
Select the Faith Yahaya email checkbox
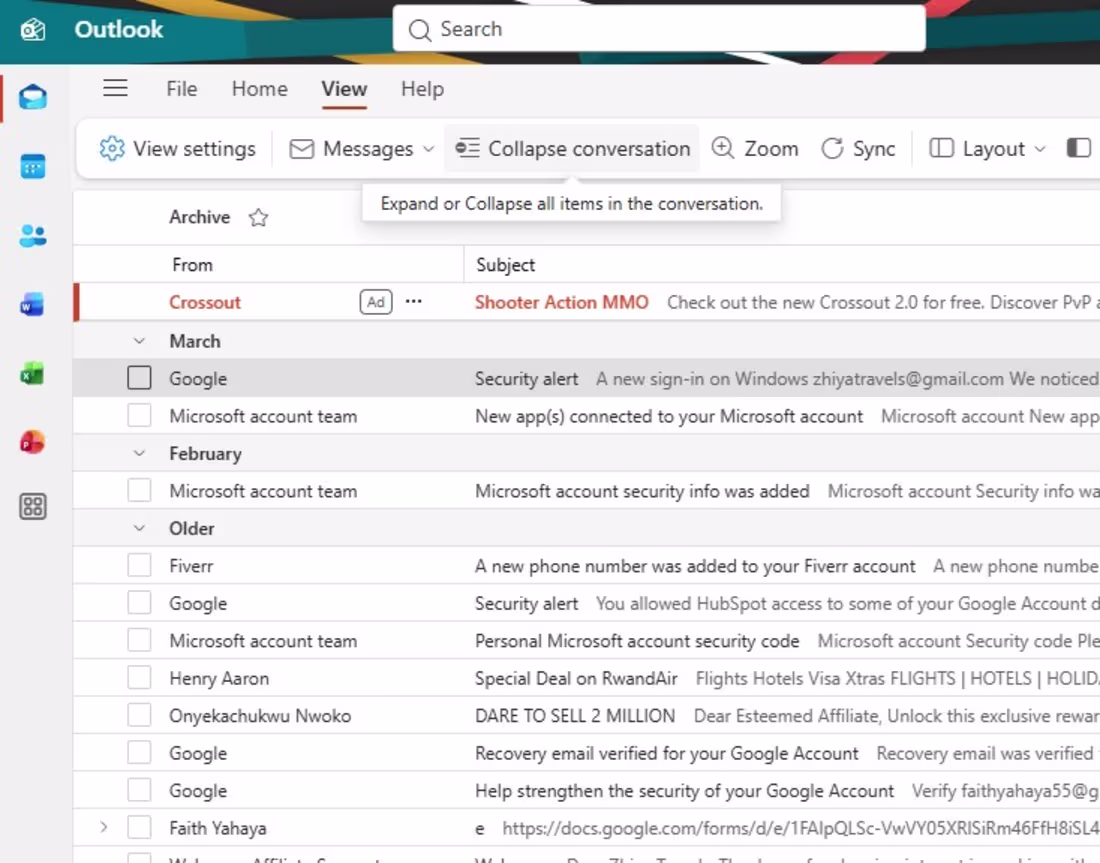pos(139,828)
